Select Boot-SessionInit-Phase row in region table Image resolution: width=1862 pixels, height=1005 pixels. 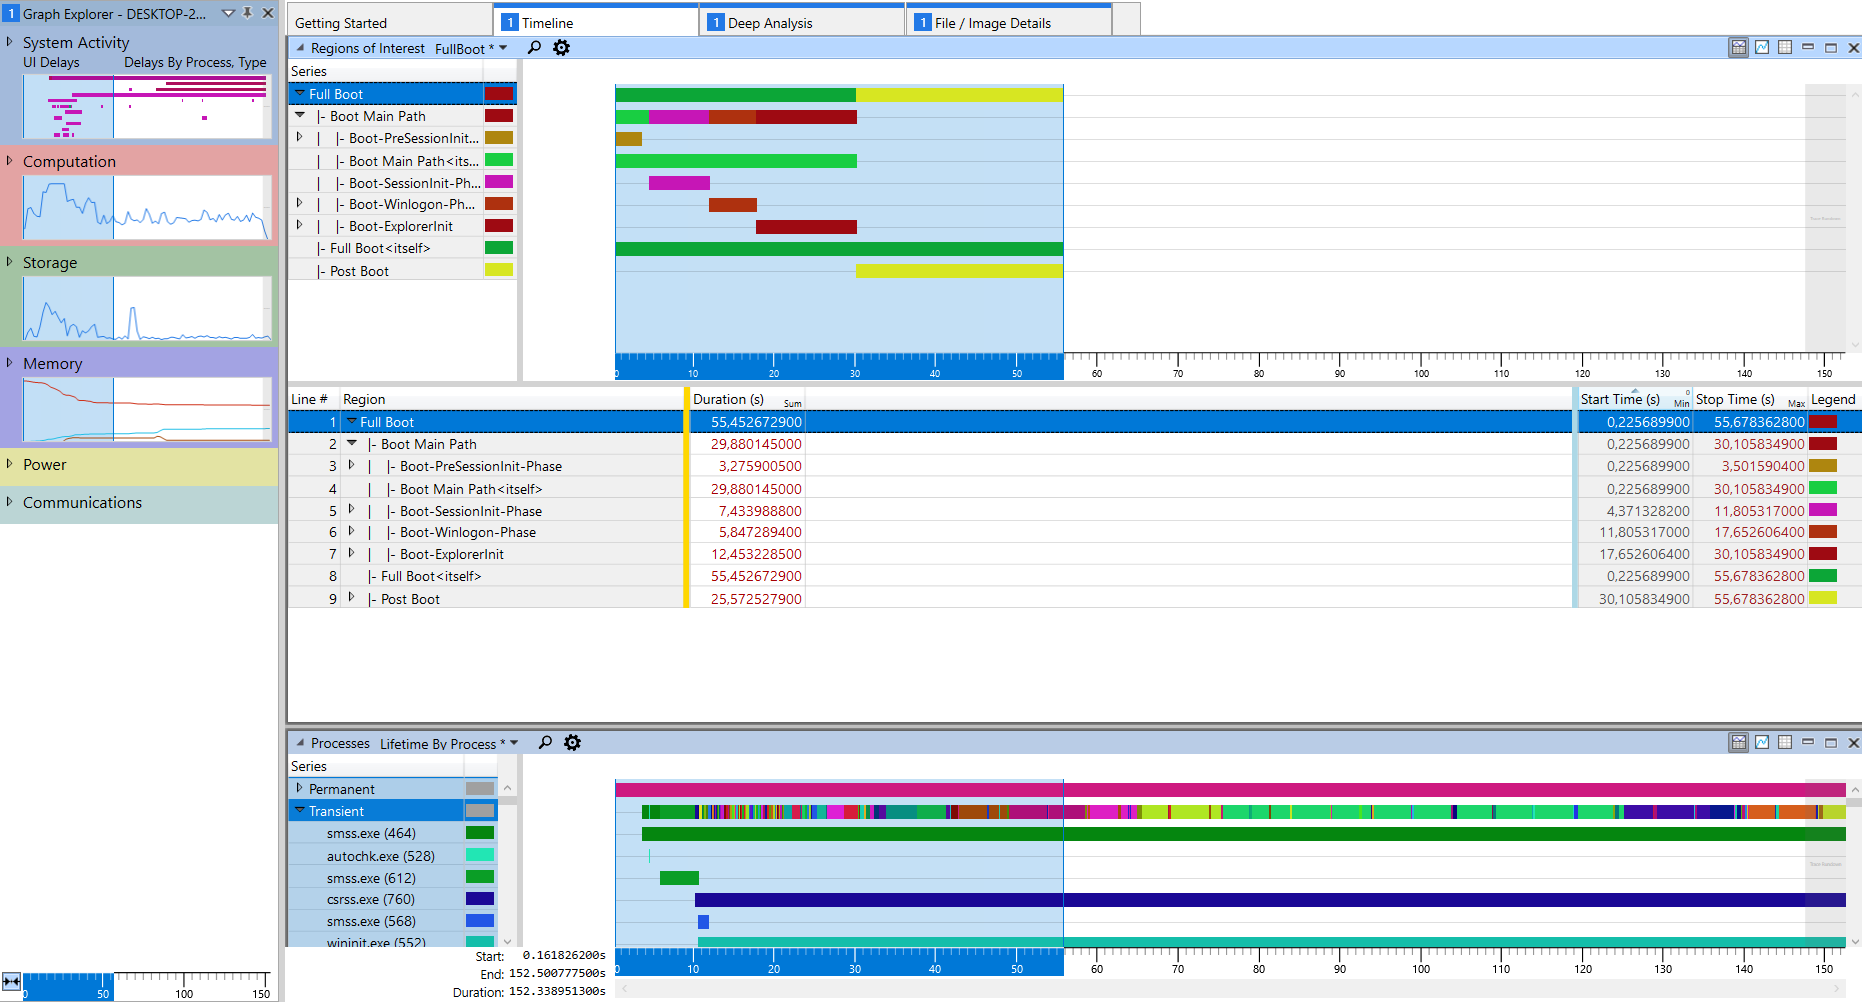point(1074,510)
